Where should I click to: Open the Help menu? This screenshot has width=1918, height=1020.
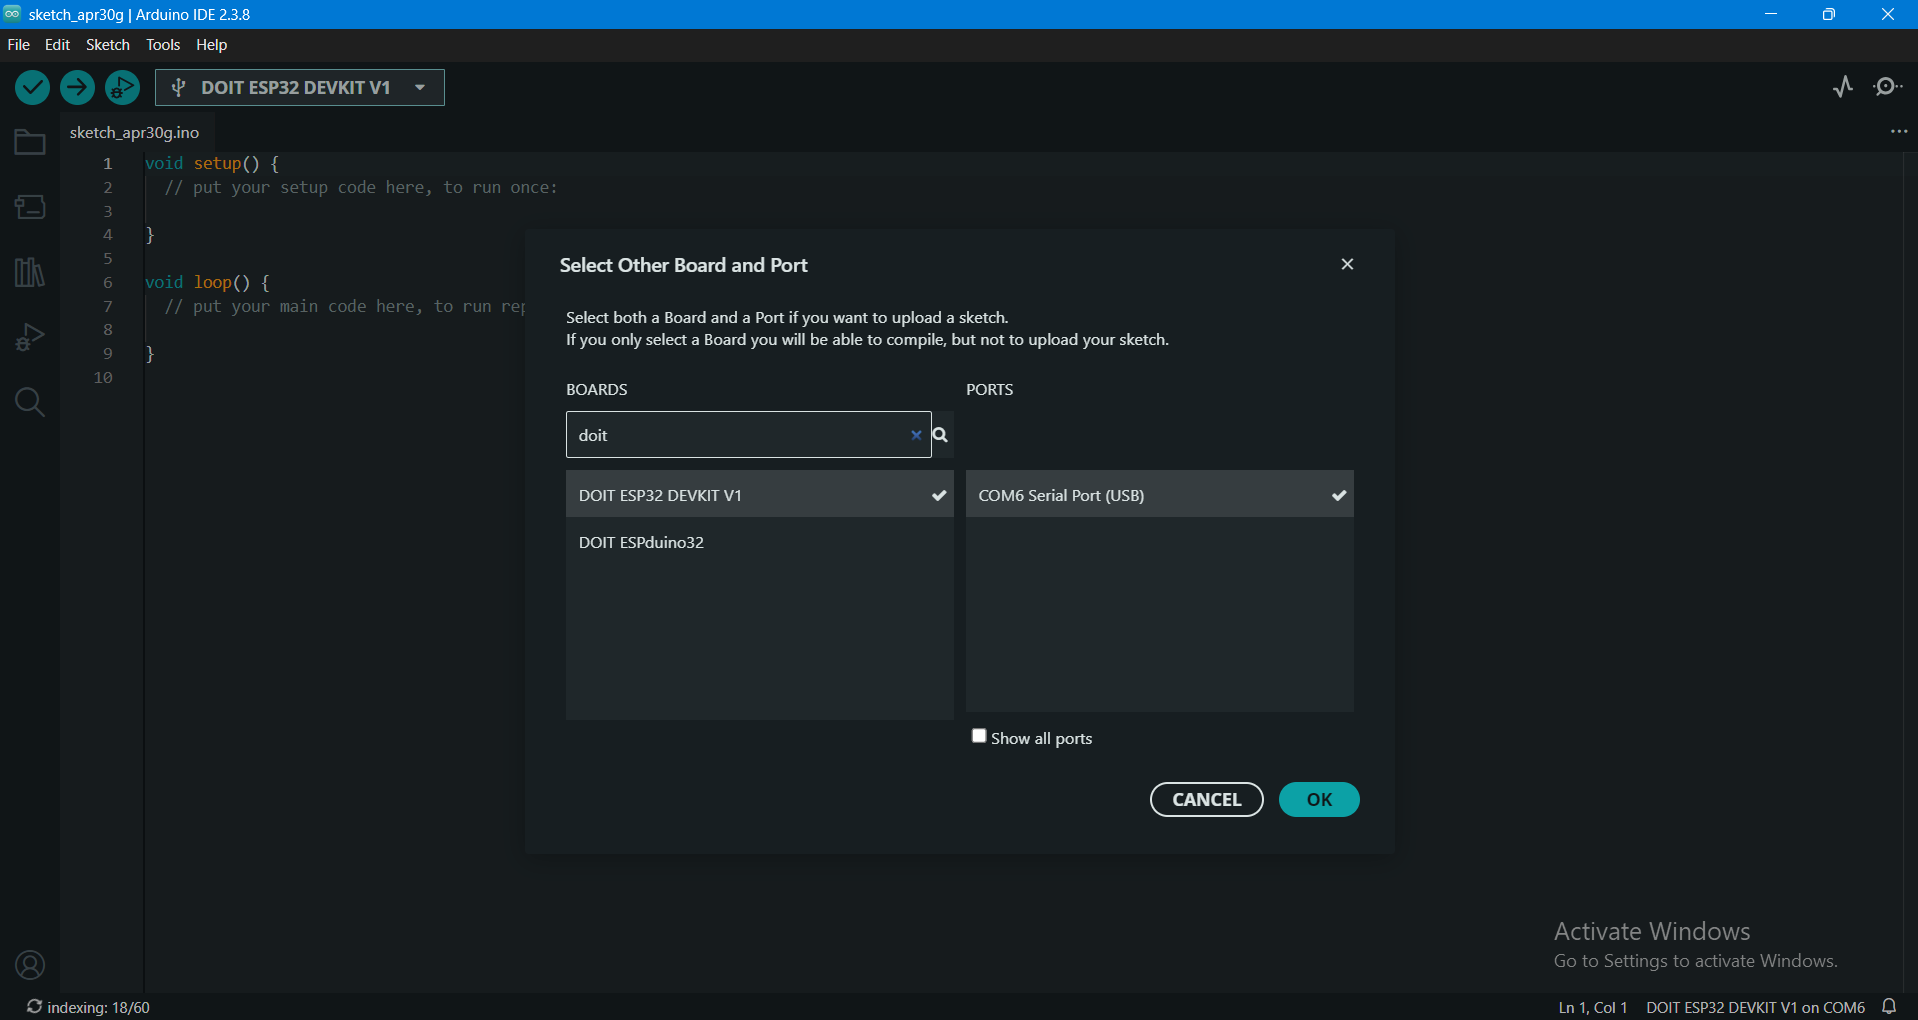211,45
